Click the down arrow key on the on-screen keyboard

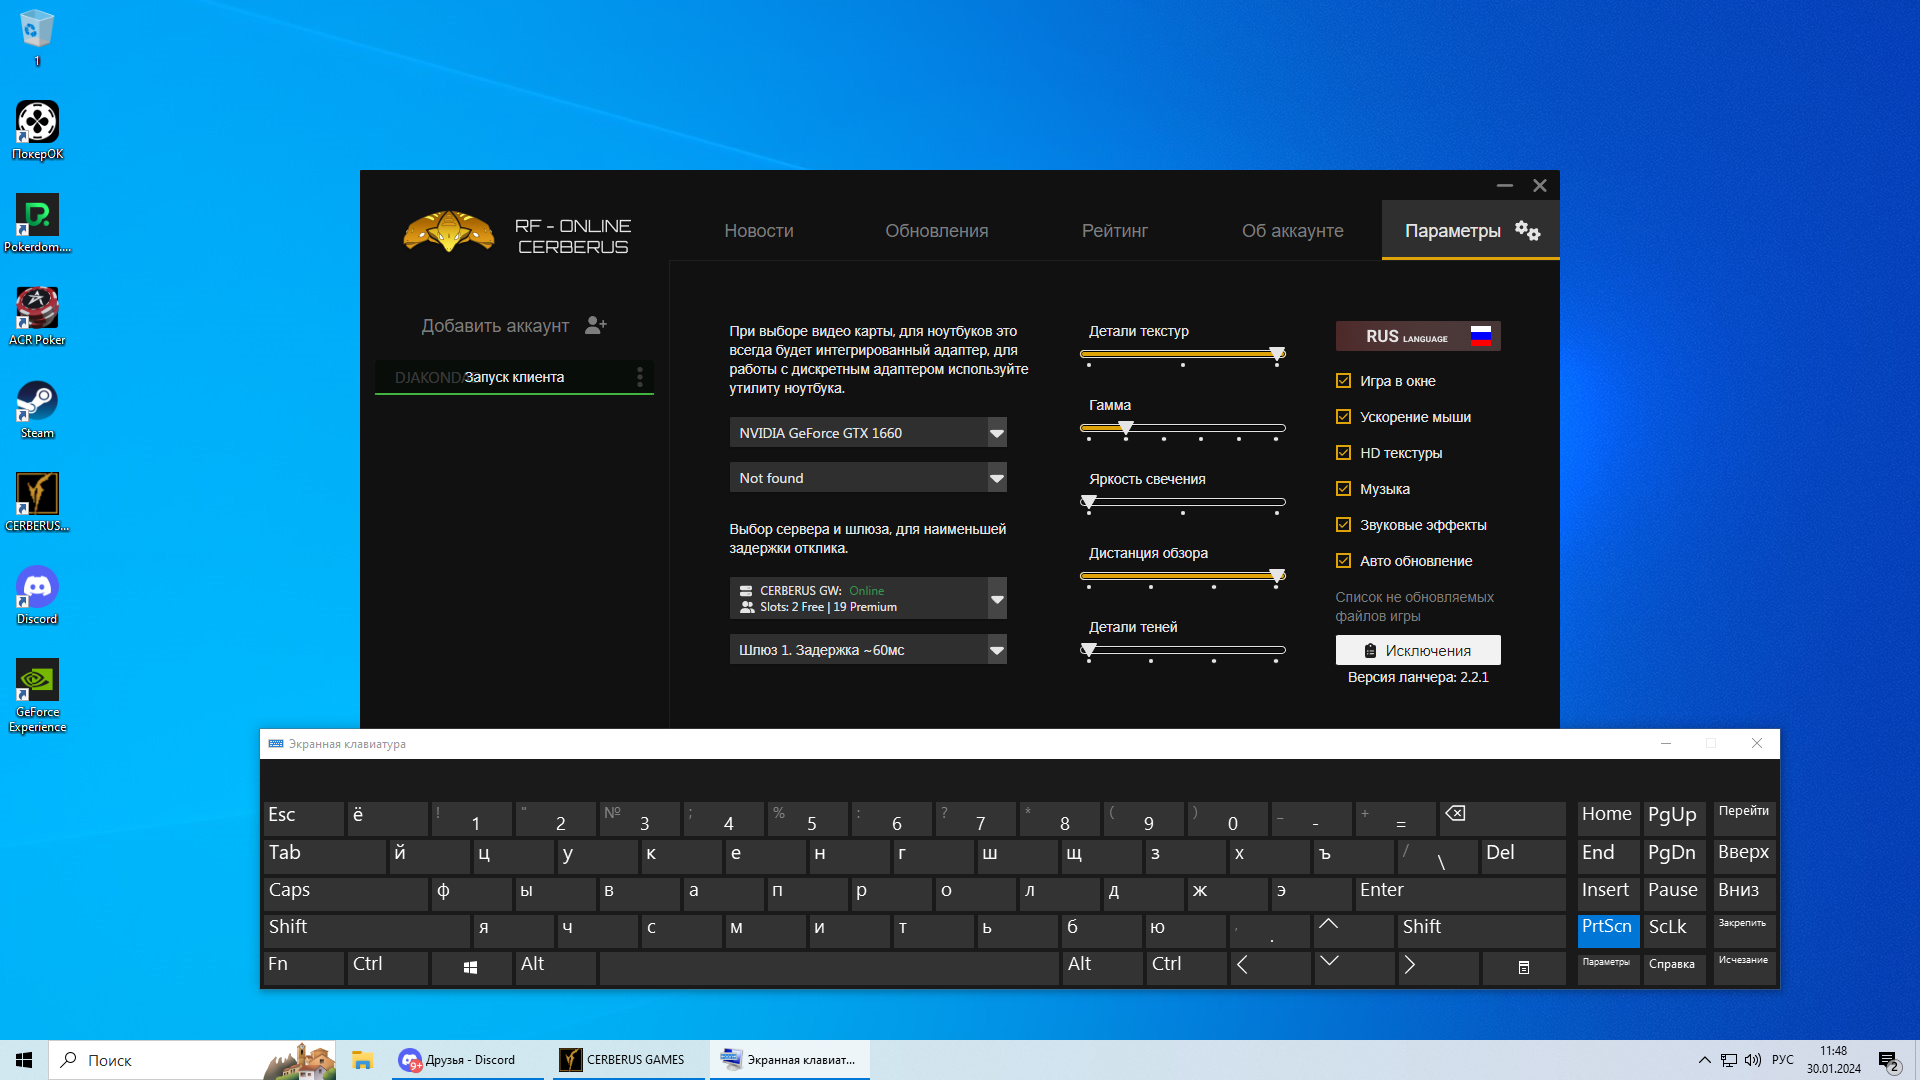click(1354, 967)
